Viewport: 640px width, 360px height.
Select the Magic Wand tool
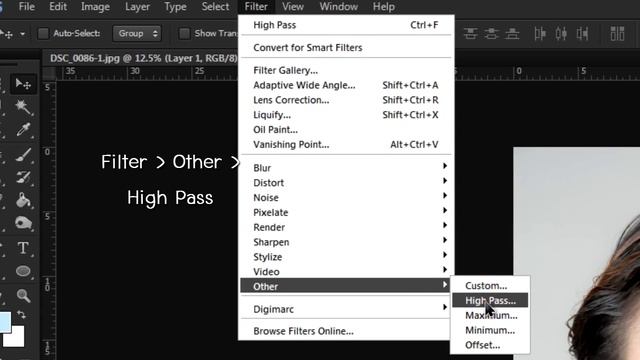coord(23,107)
